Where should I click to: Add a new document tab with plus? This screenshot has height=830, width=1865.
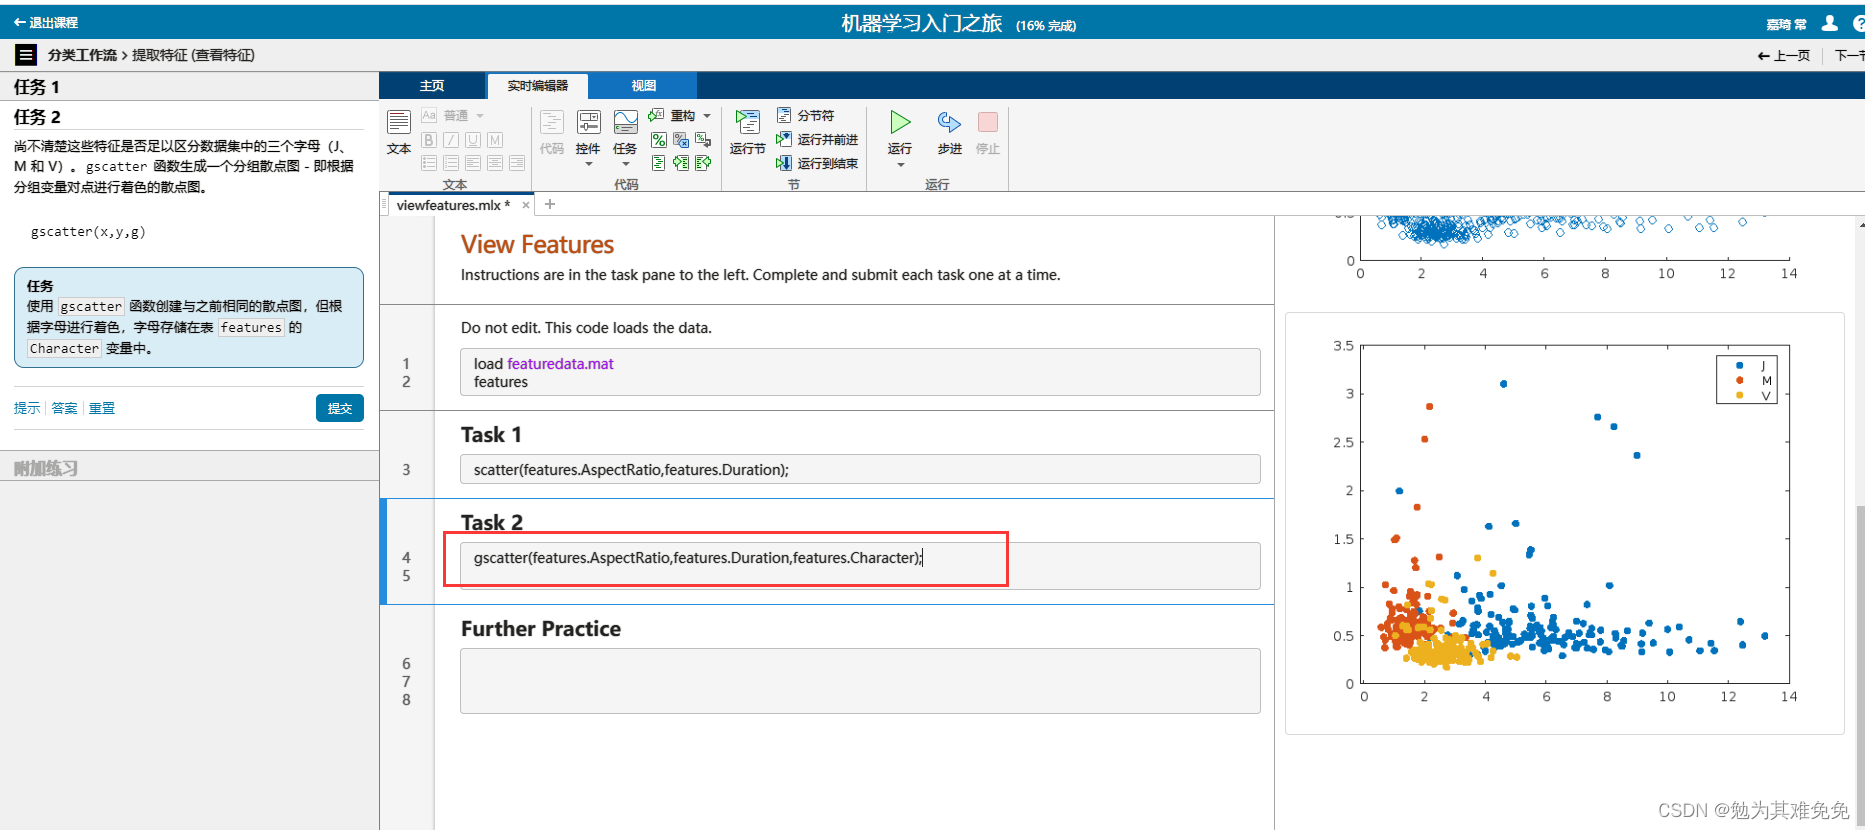550,204
